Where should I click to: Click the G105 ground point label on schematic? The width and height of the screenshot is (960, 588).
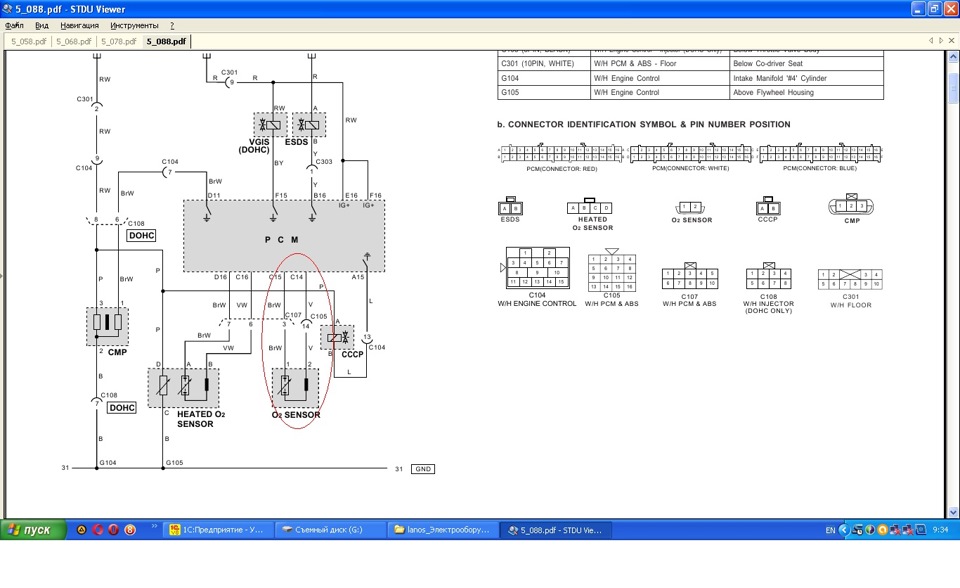[x=174, y=462]
